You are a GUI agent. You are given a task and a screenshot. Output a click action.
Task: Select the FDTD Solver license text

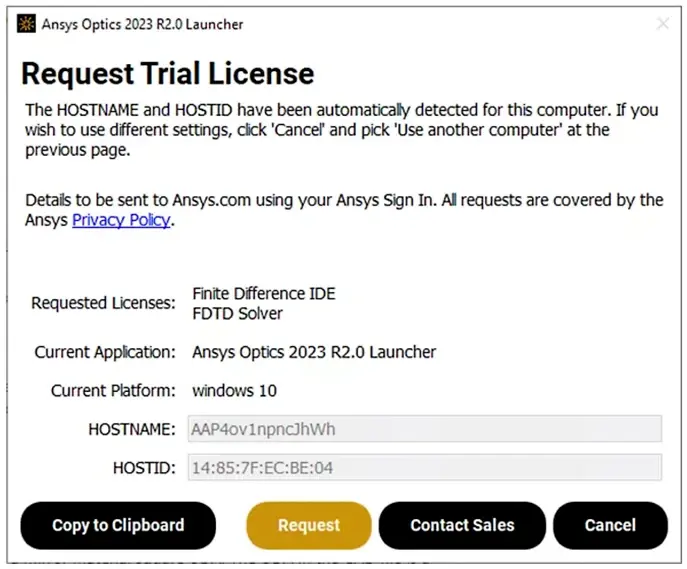(x=237, y=314)
